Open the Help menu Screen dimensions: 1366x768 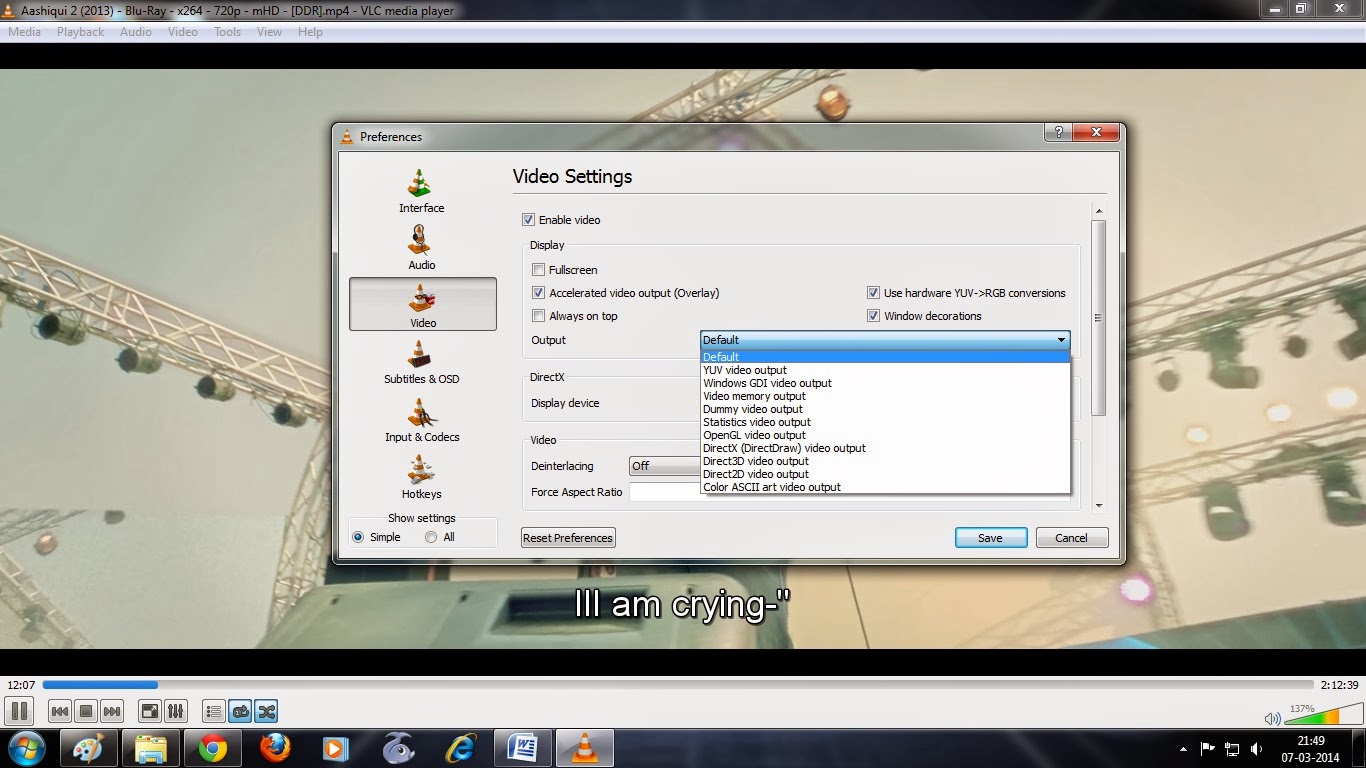(x=311, y=32)
